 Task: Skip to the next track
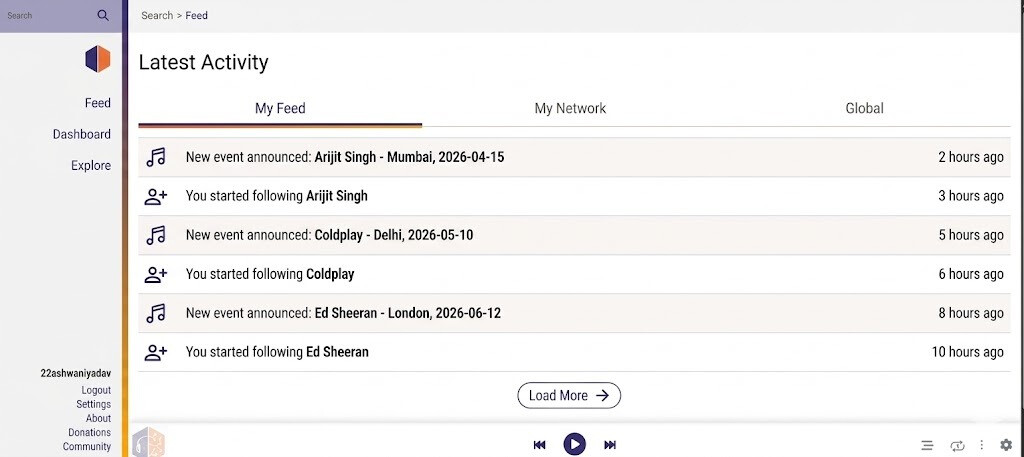(x=610, y=445)
